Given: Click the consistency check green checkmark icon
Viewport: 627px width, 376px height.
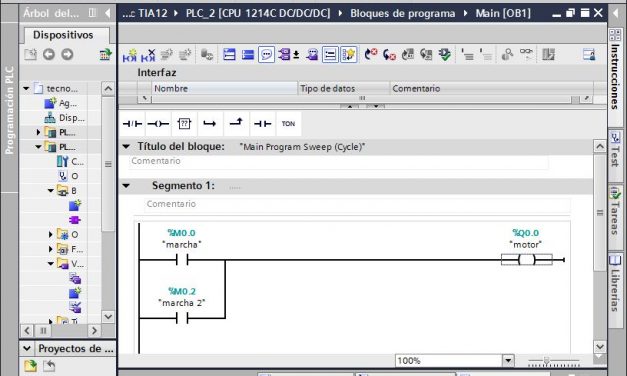Looking at the screenshot, I should (x=445, y=55).
